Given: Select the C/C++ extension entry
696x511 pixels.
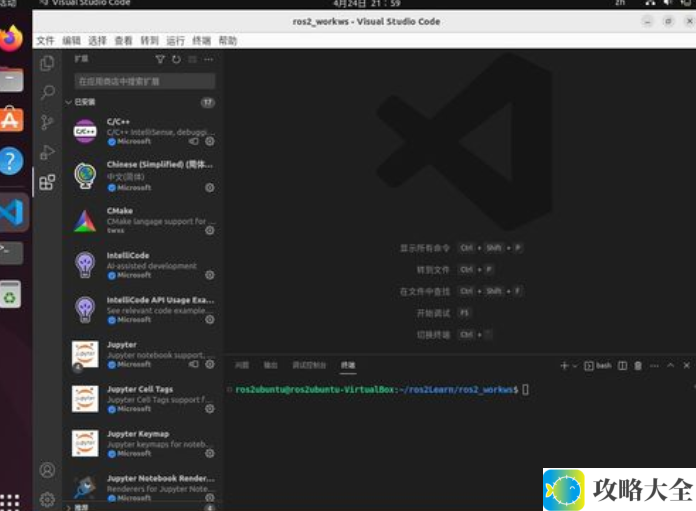Looking at the screenshot, I should click(141, 131).
